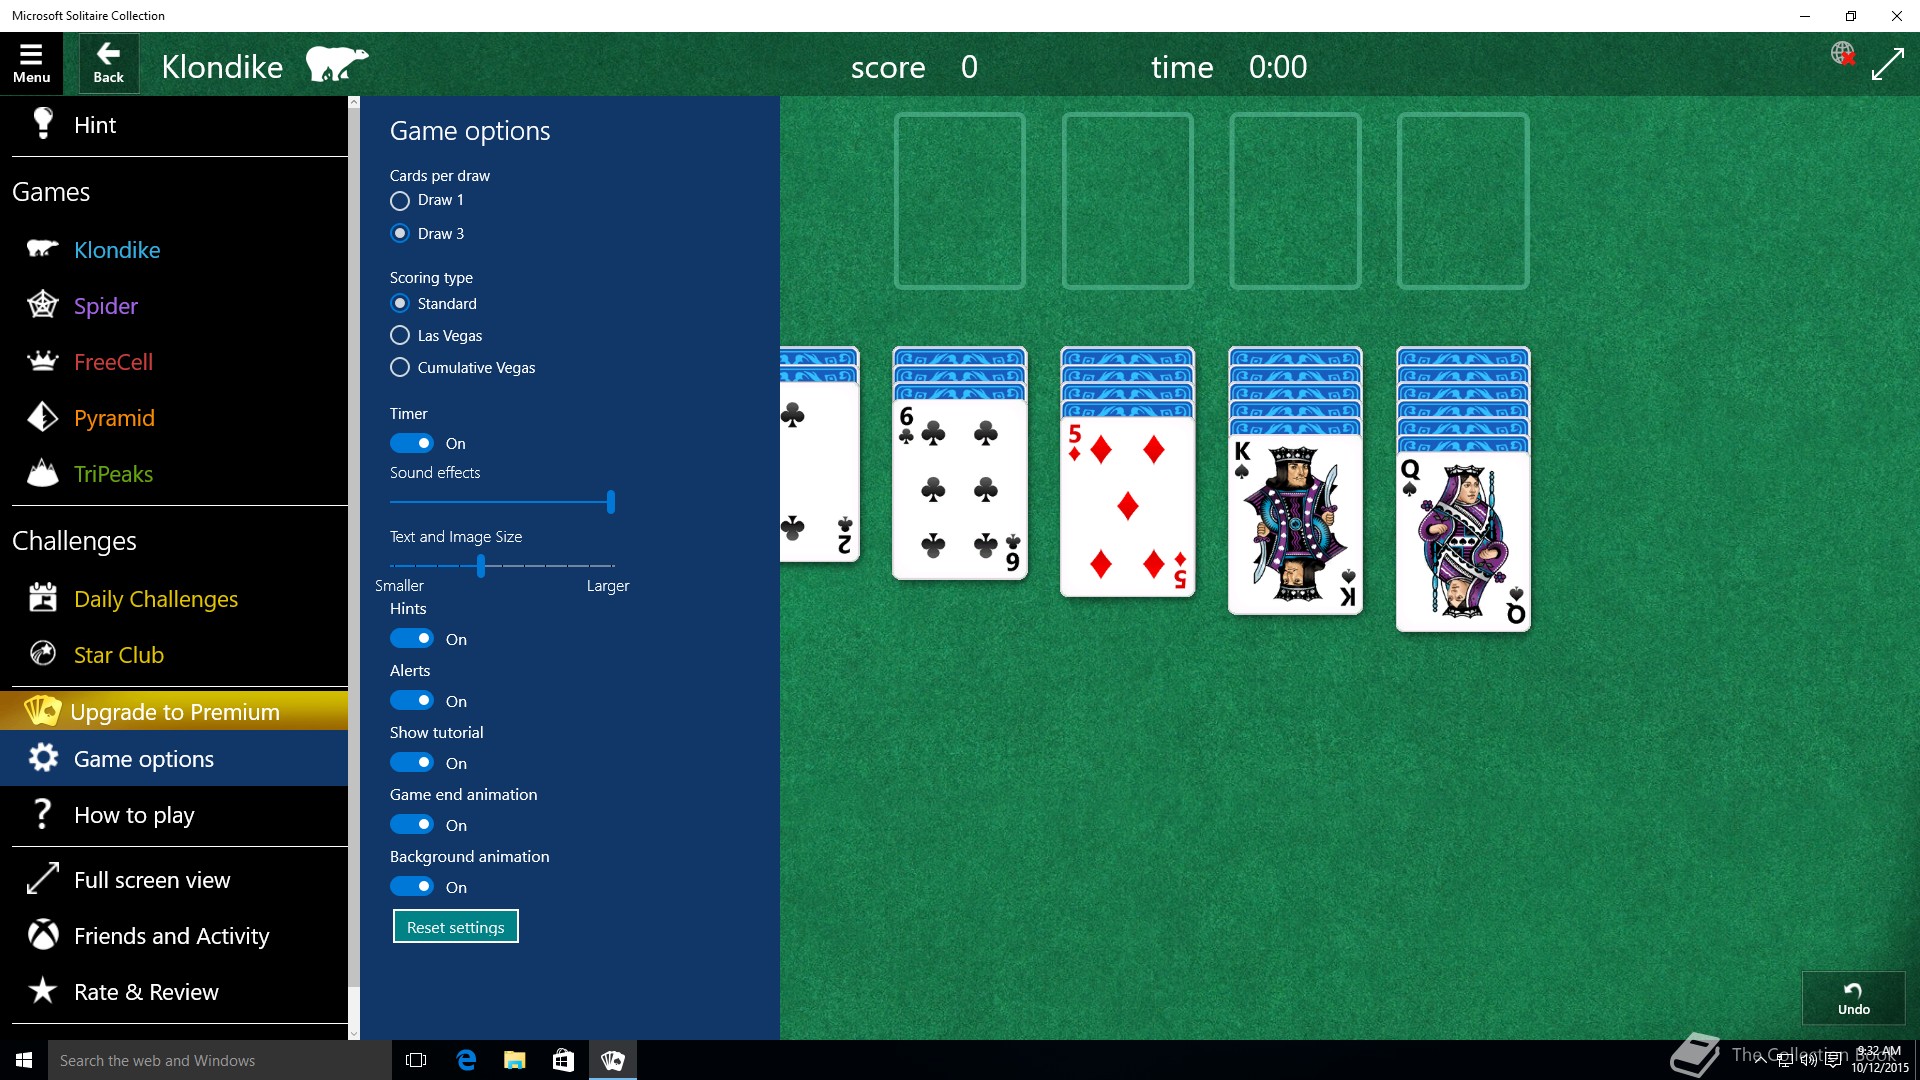Image resolution: width=1920 pixels, height=1080 pixels.
Task: Click the offline globe status icon
Action: pyautogui.click(x=1843, y=54)
